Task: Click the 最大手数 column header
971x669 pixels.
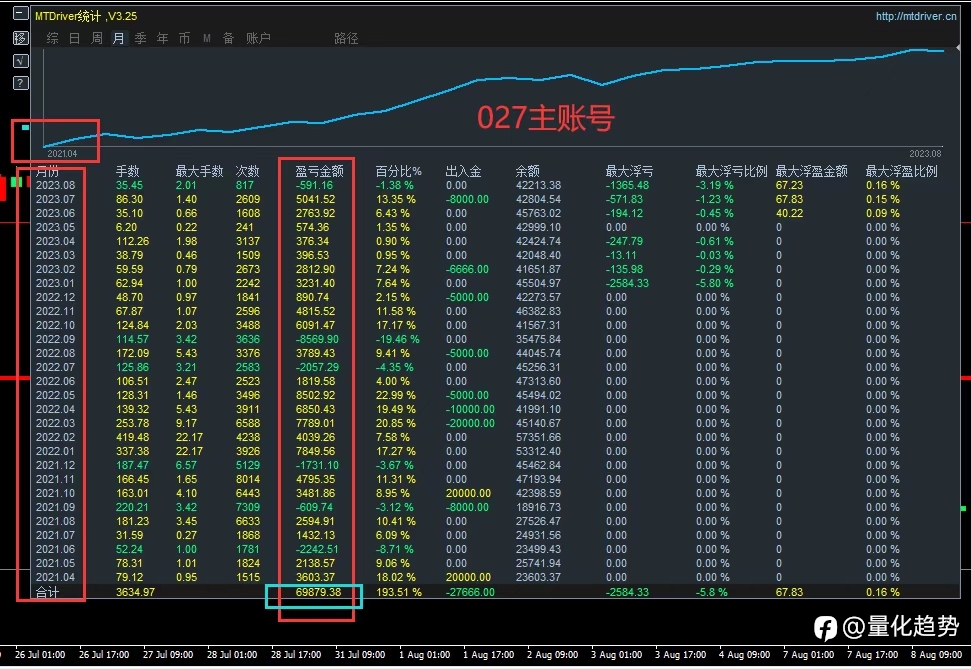Action: point(199,171)
